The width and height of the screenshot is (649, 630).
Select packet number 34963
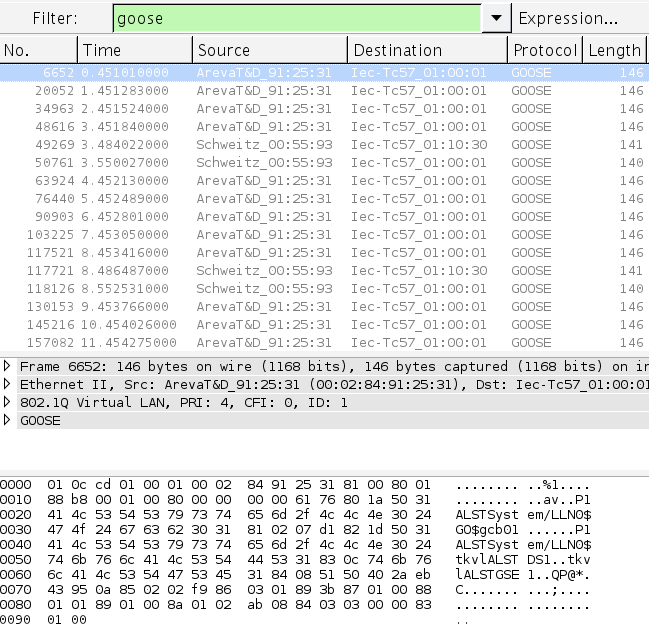coord(324,108)
